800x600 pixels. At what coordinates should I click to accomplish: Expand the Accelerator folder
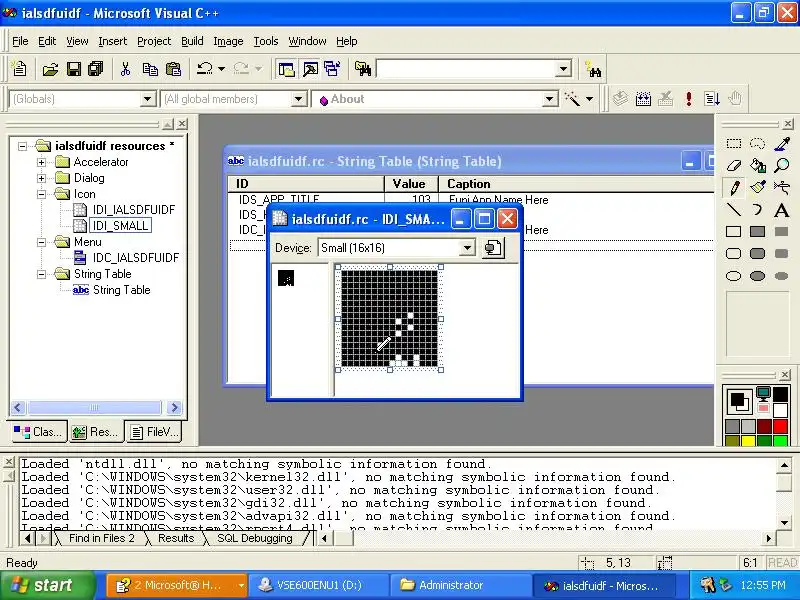coord(41,162)
